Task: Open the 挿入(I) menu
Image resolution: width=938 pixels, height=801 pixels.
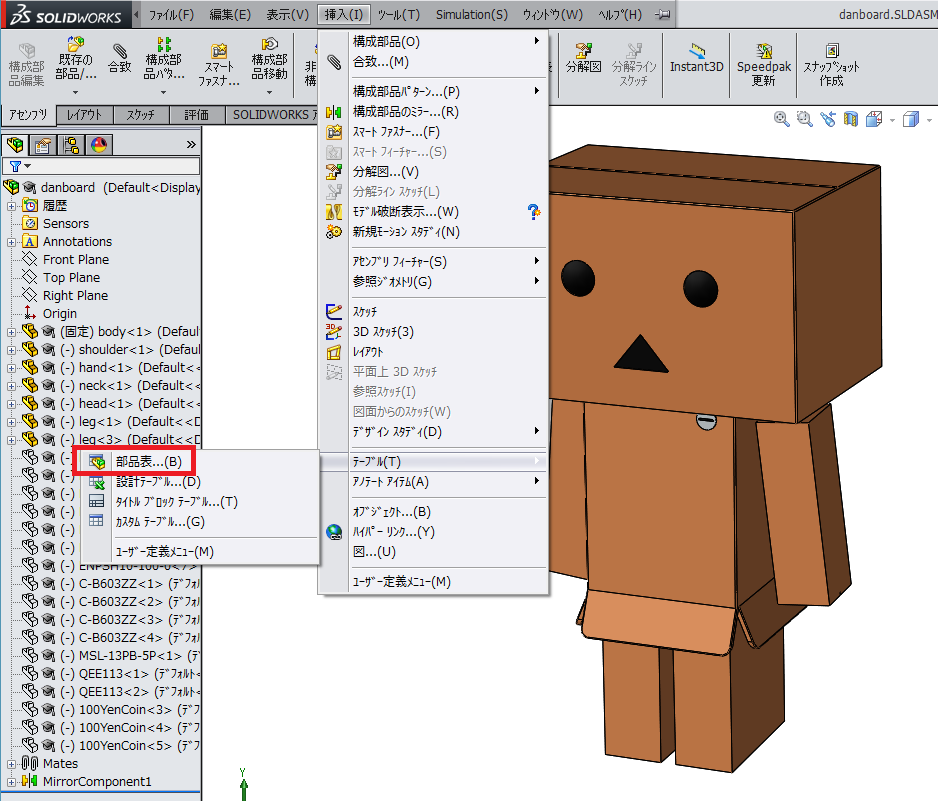Action: [x=344, y=14]
